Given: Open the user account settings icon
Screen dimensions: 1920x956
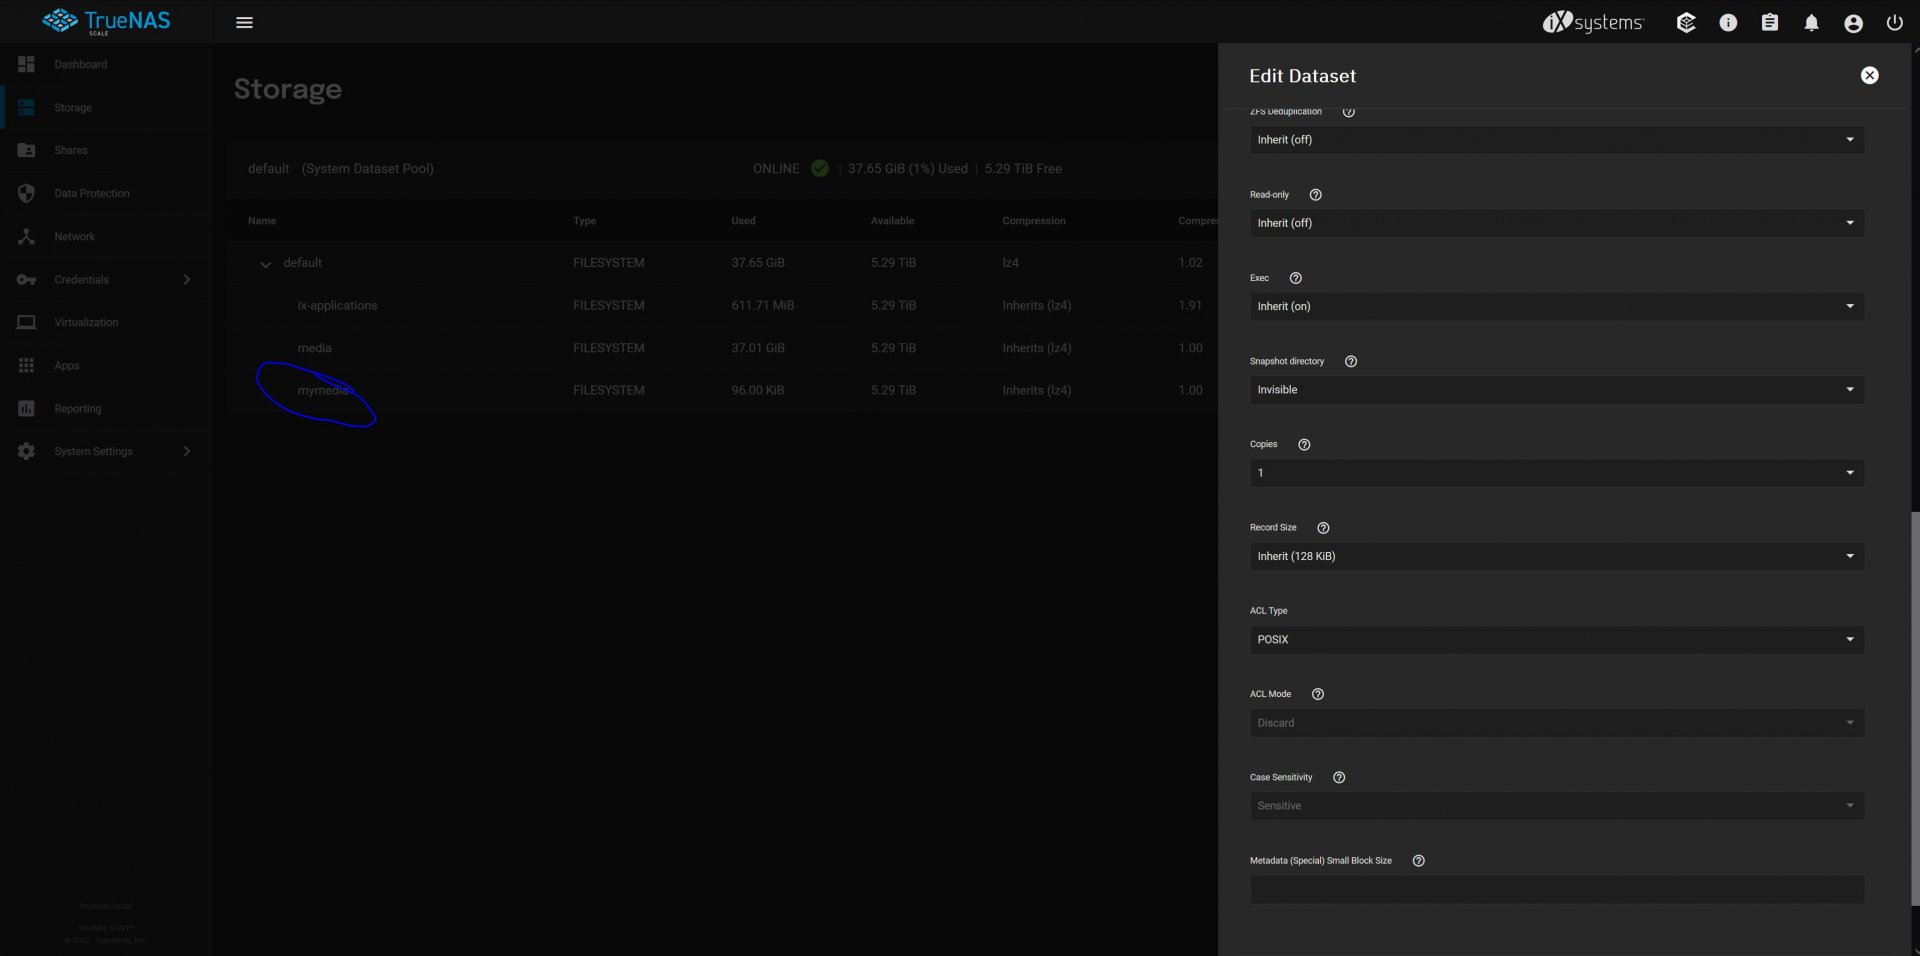Looking at the screenshot, I should 1853,23.
